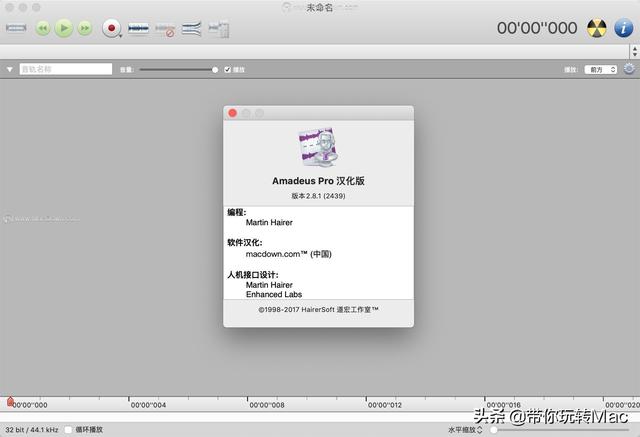Click macdown.com credit text
This screenshot has height=437, width=640.
click(289, 254)
